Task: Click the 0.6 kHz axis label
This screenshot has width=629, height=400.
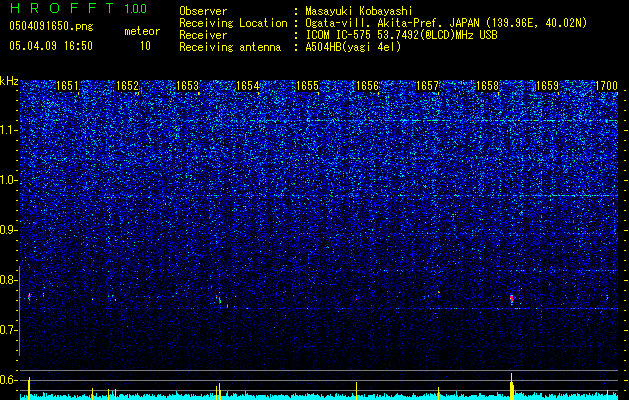Action: point(8,380)
